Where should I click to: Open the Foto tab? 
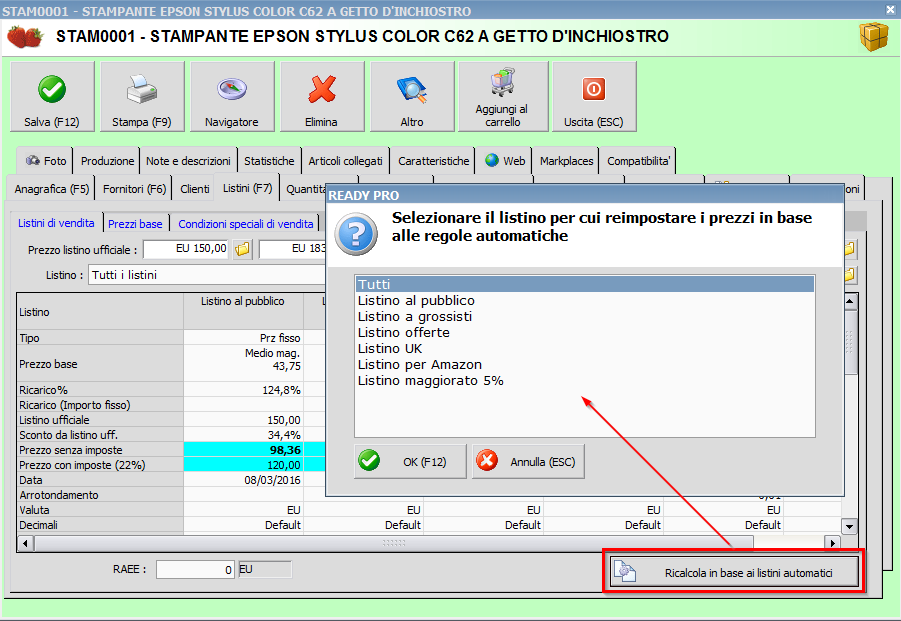(46, 161)
